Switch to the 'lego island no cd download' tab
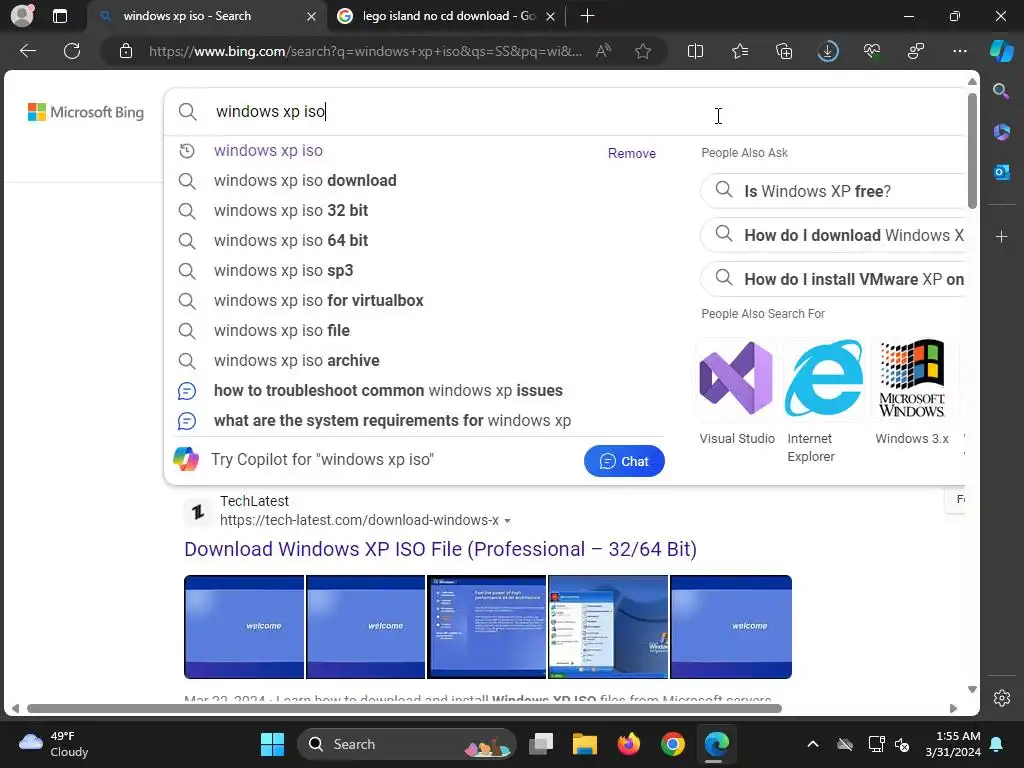The image size is (1024, 768). click(448, 16)
